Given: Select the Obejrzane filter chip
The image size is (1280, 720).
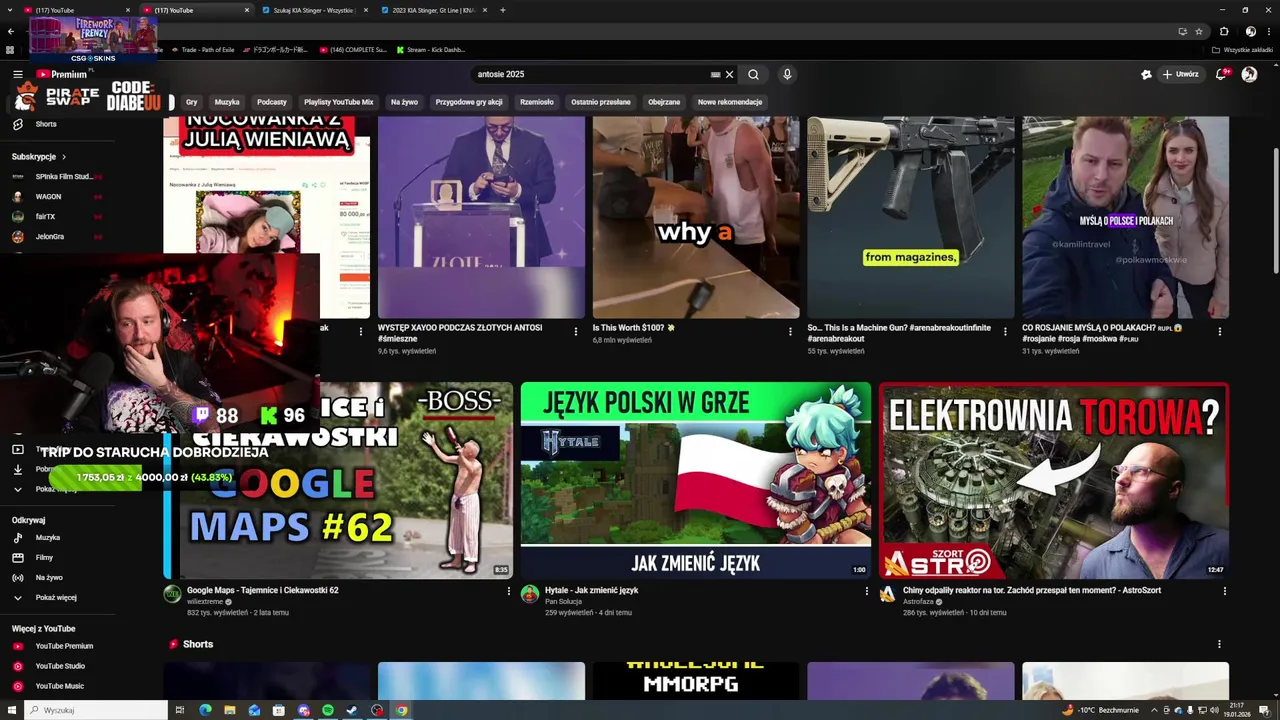Looking at the screenshot, I should pyautogui.click(x=664, y=102).
